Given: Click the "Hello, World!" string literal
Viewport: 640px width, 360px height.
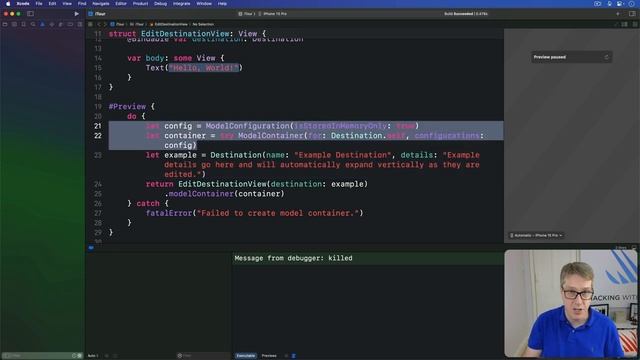Looking at the screenshot, I should click(204, 68).
